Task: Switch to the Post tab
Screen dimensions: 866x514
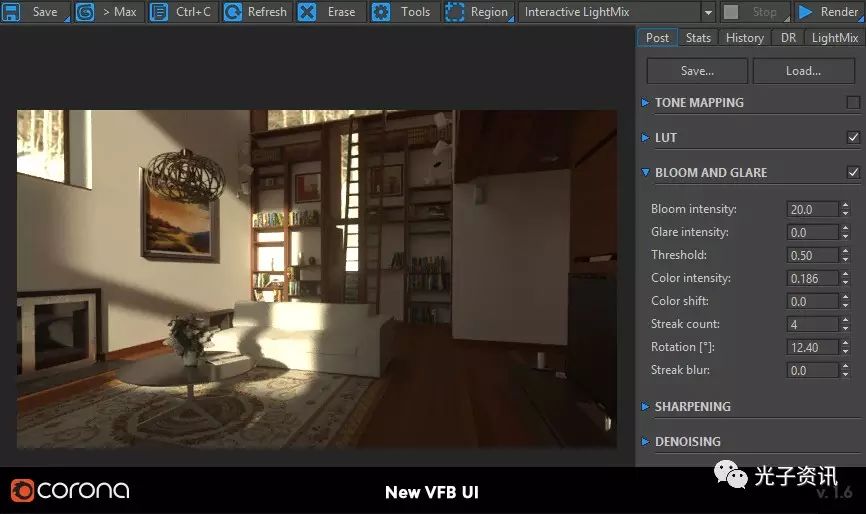Action: (x=657, y=38)
